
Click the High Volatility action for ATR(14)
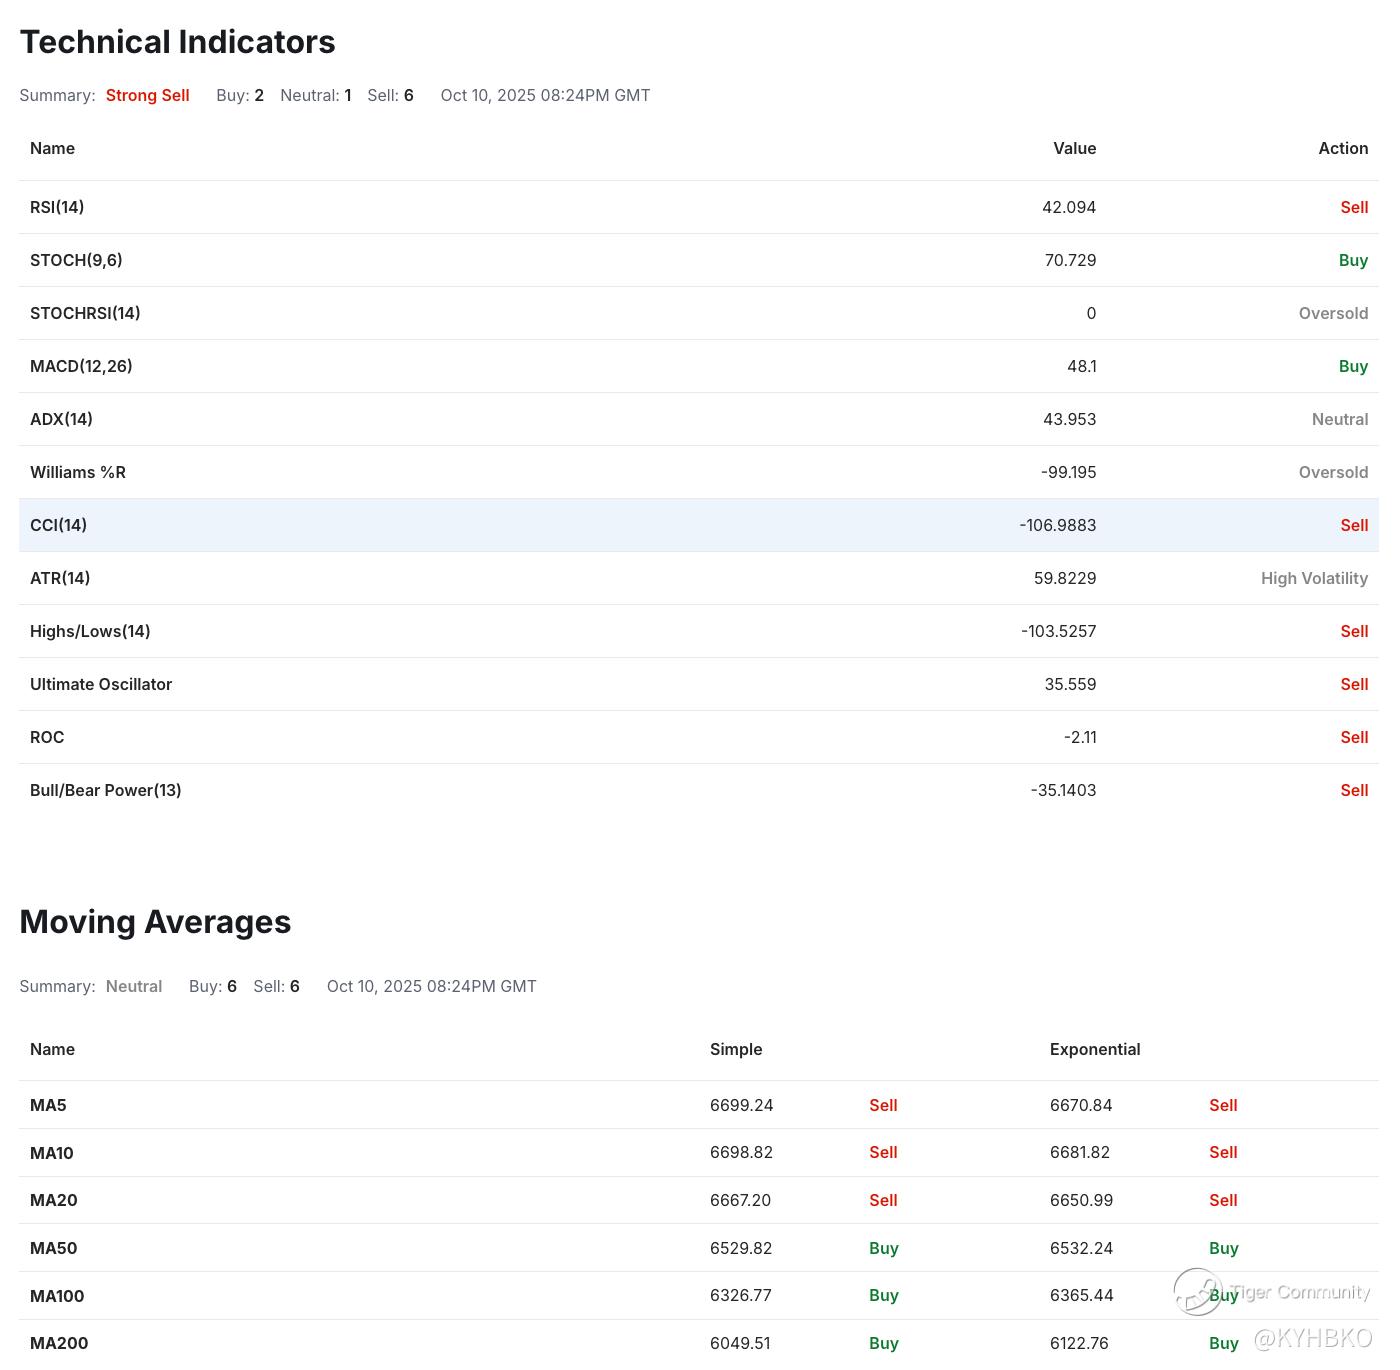point(1314,578)
